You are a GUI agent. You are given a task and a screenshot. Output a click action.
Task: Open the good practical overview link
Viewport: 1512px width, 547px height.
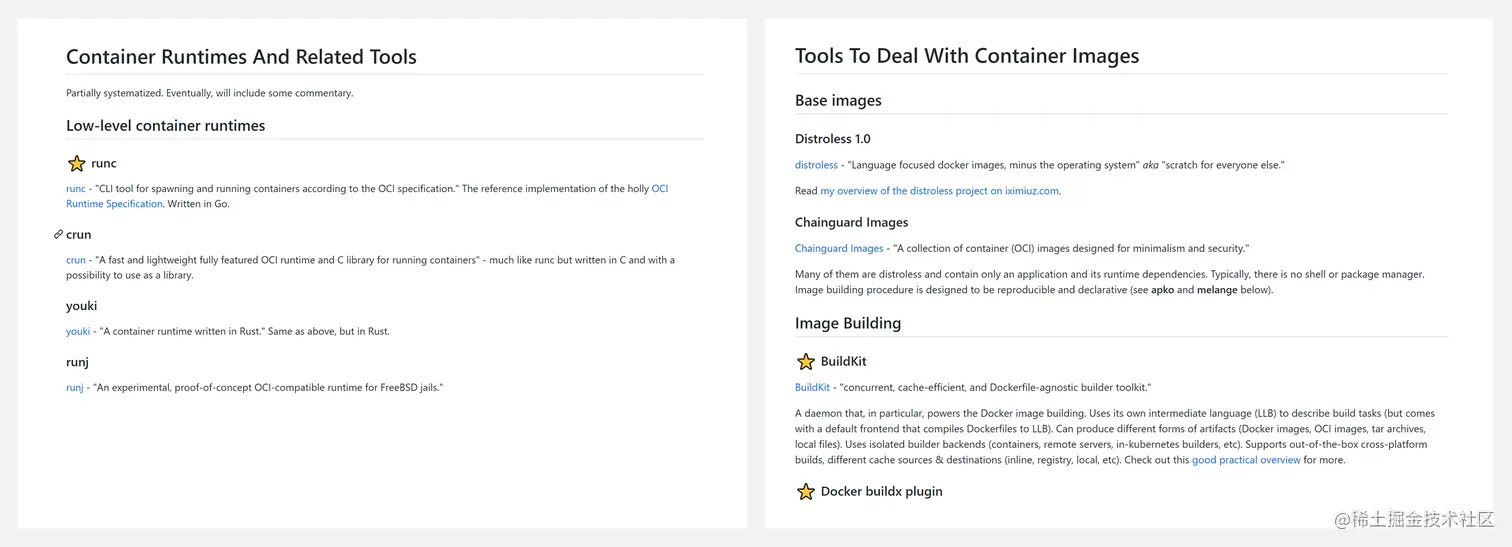pos(1246,460)
